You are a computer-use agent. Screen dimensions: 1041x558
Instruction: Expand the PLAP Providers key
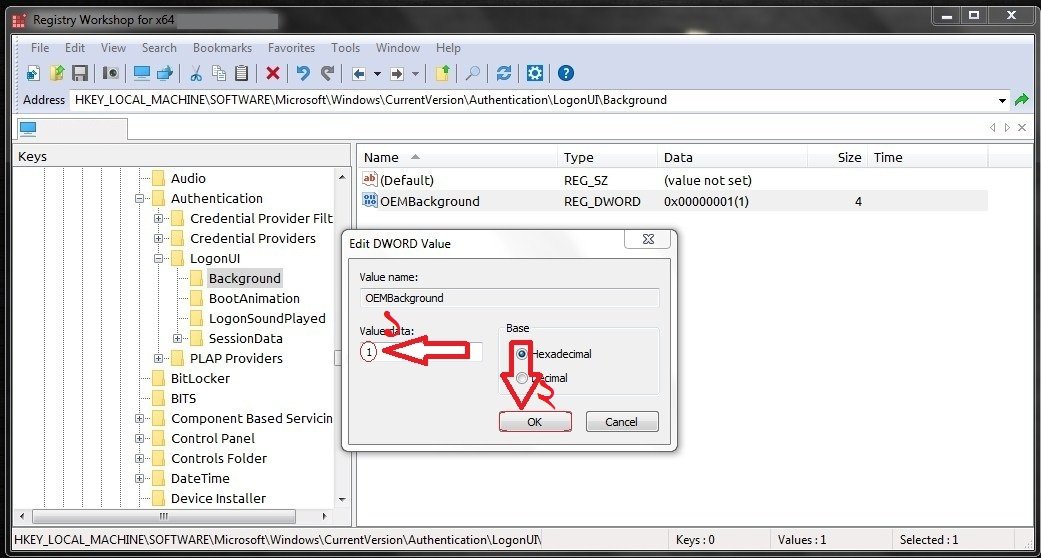[x=158, y=359]
